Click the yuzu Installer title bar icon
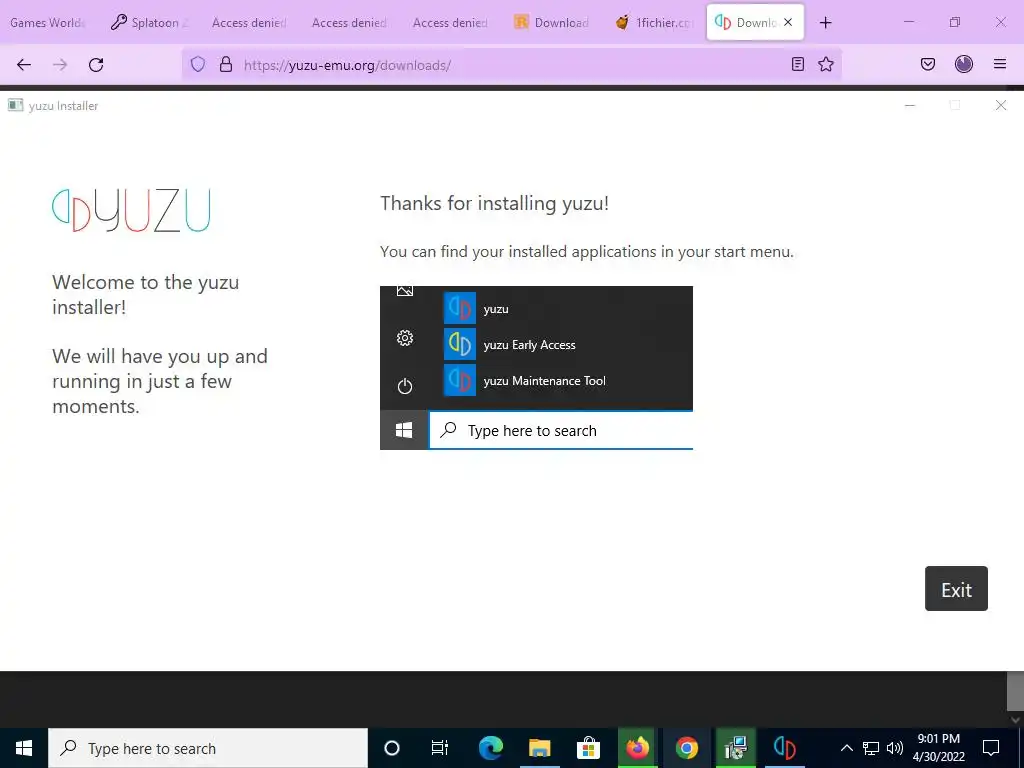Image resolution: width=1024 pixels, height=768 pixels. [x=16, y=105]
